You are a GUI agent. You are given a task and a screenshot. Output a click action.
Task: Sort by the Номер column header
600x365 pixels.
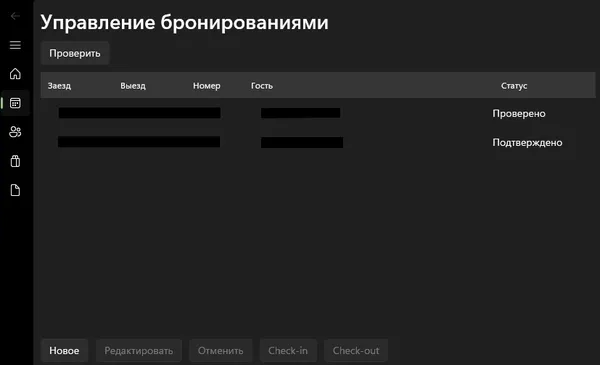207,86
